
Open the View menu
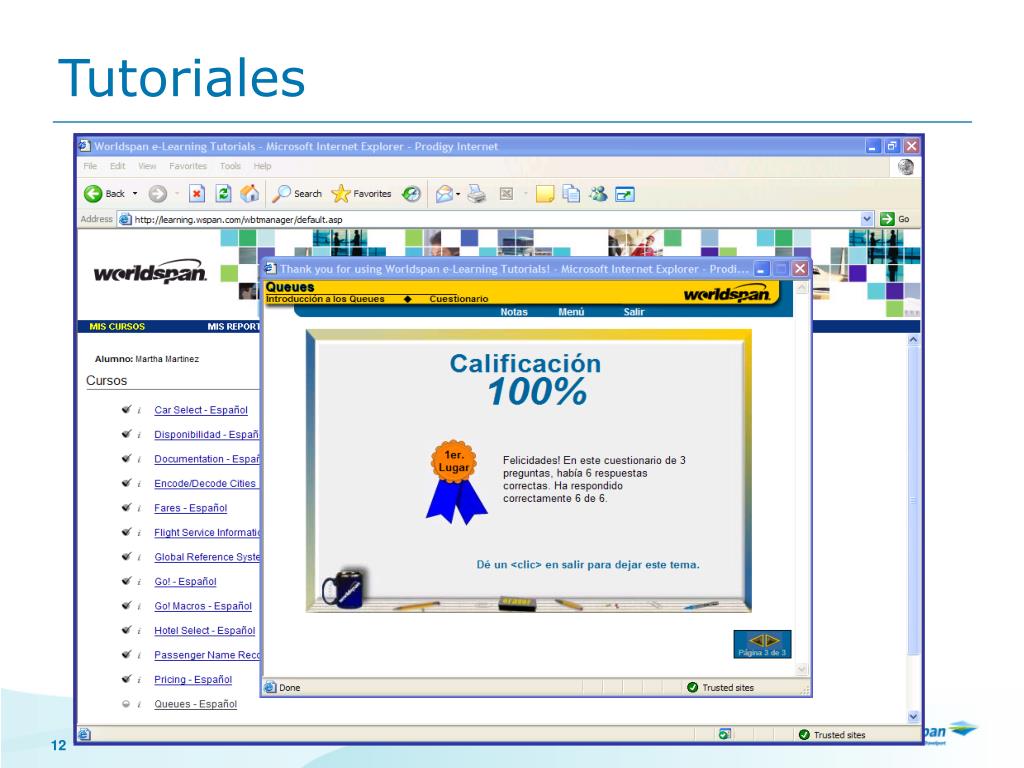coord(147,166)
